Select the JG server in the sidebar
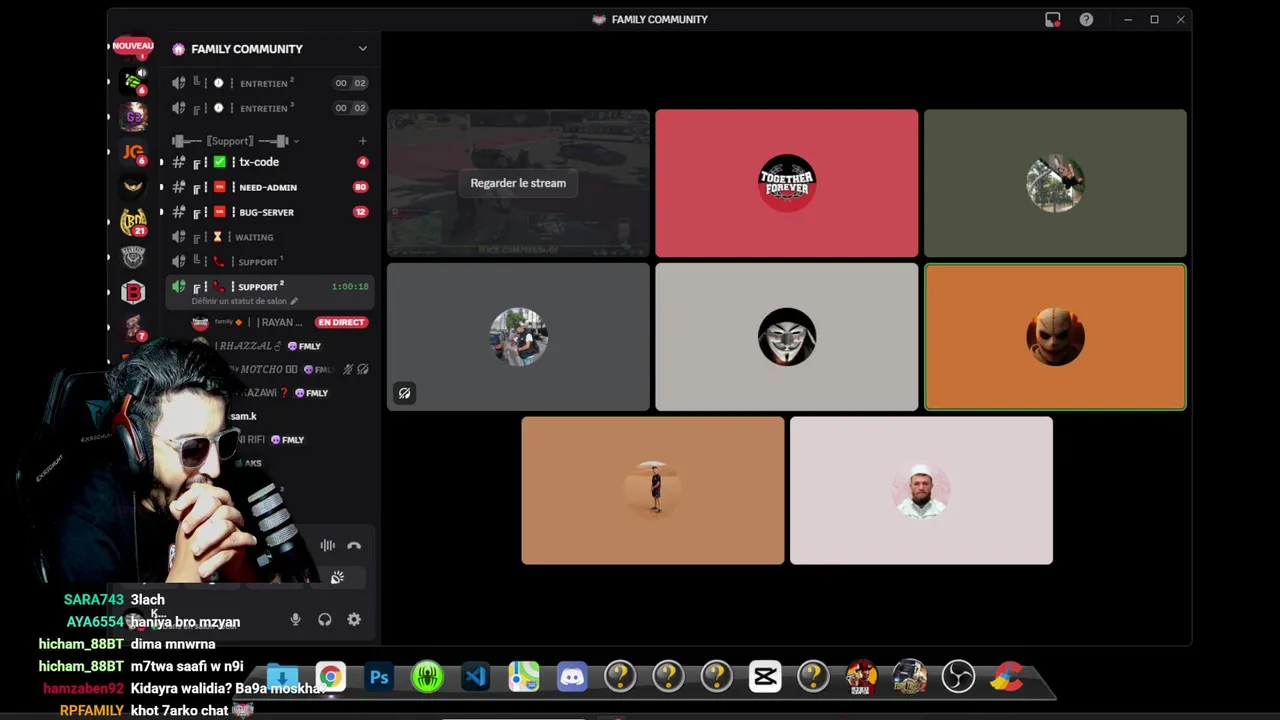 133,152
